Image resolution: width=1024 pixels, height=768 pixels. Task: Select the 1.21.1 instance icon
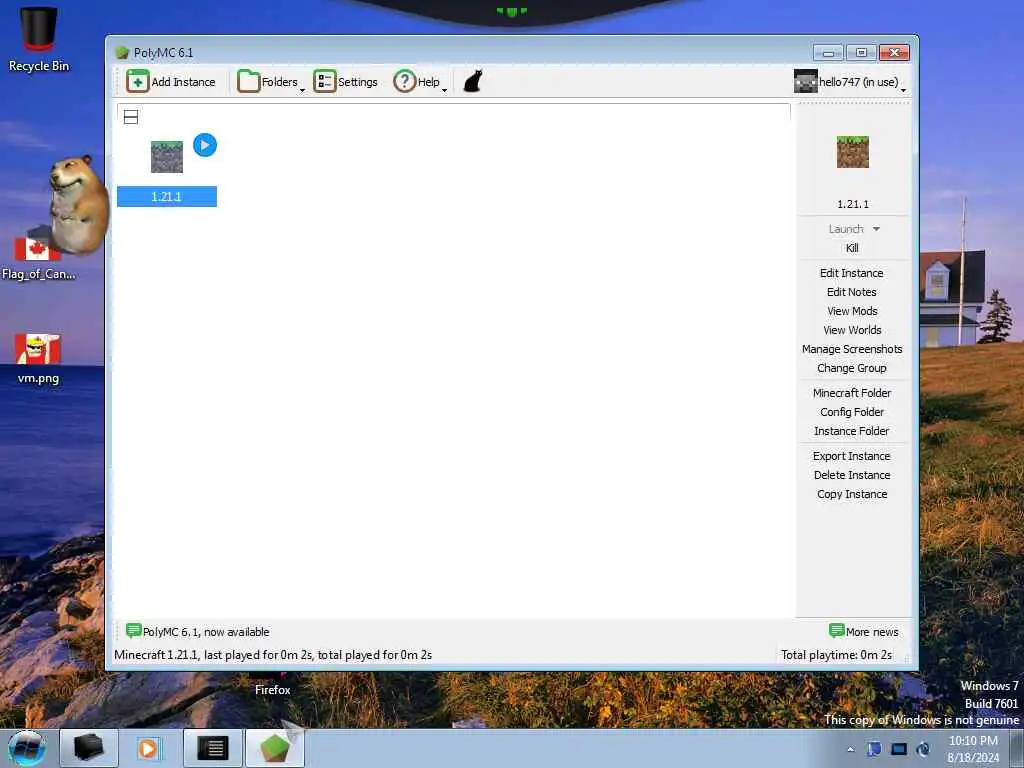(167, 157)
